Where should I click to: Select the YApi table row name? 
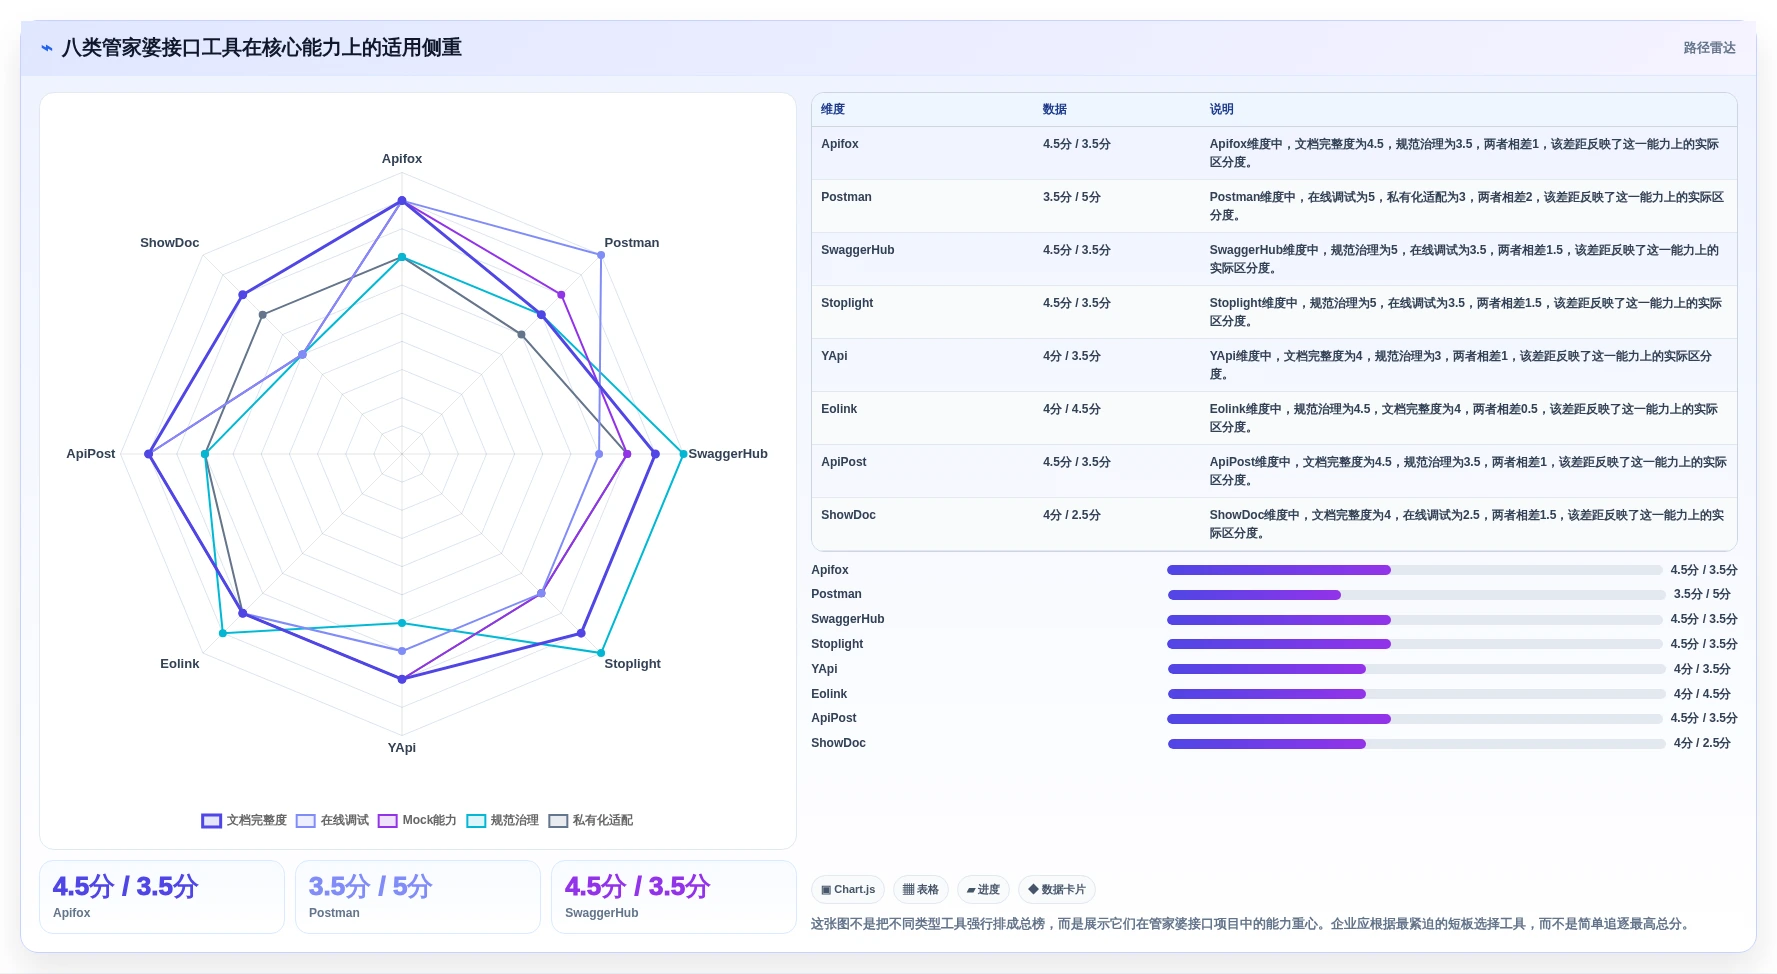tap(834, 356)
